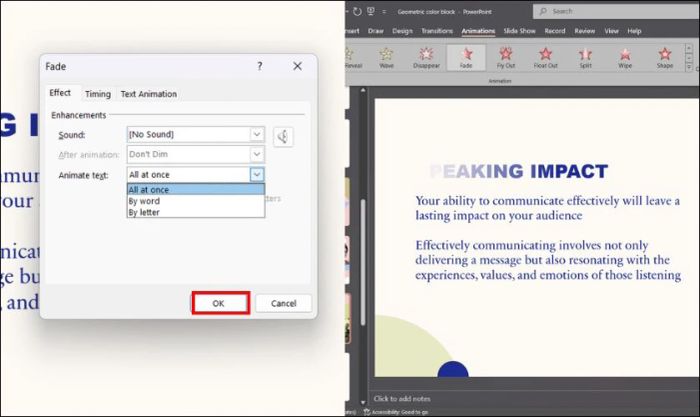Open the Animations ribbon tab
Screen dimensions: 700x417
(478, 31)
